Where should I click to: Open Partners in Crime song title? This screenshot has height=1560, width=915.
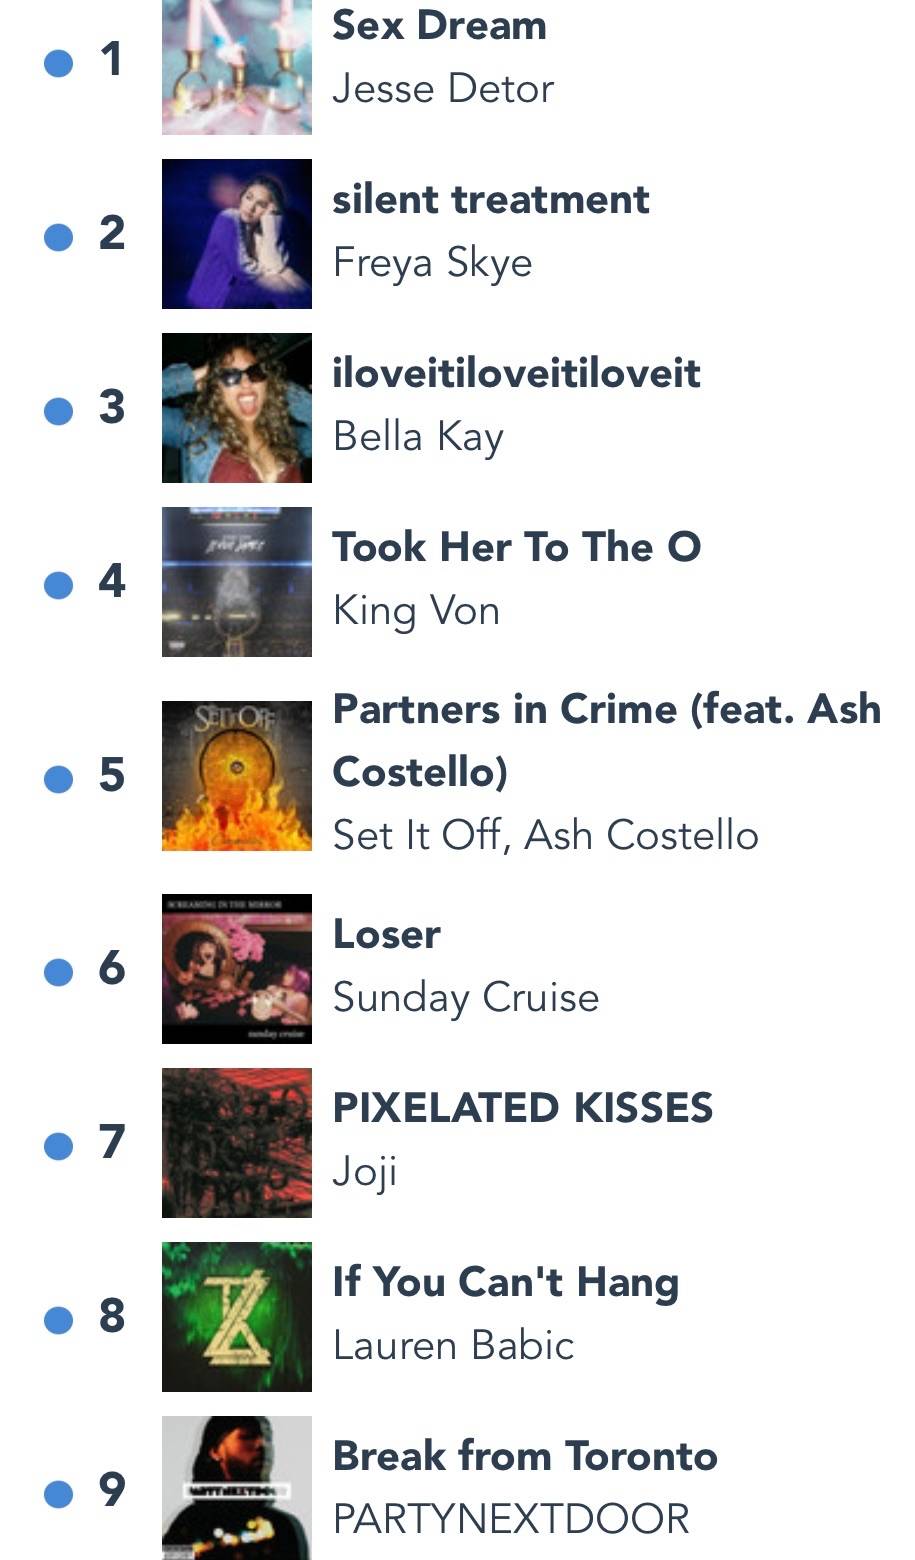(x=607, y=740)
